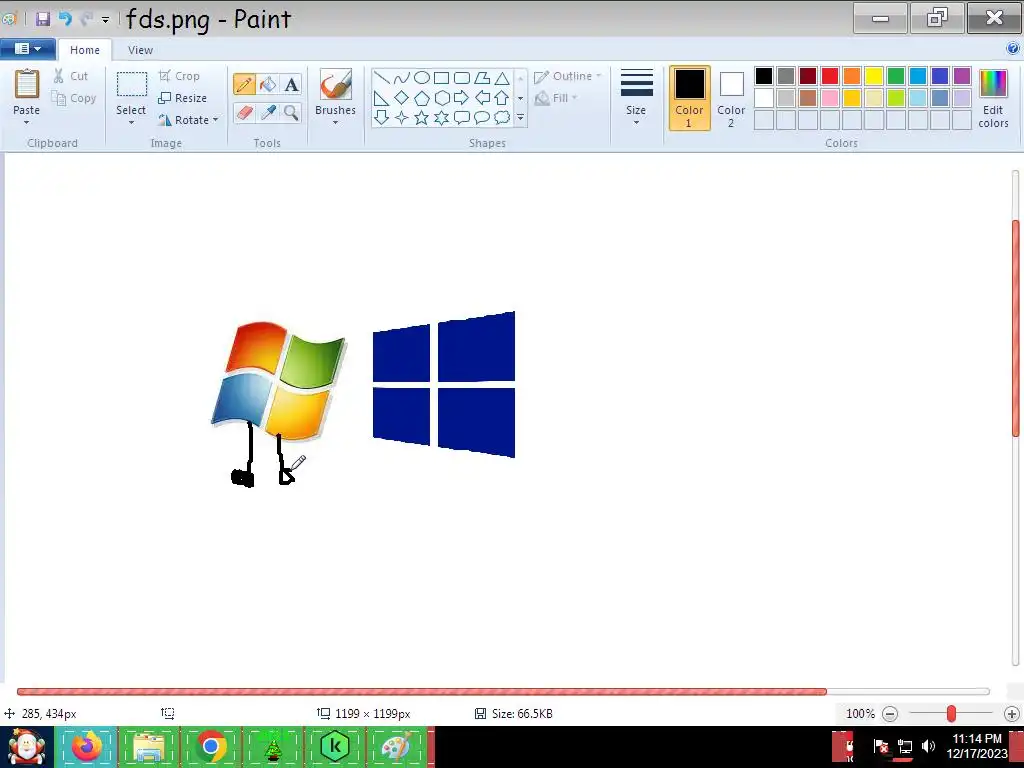Image resolution: width=1024 pixels, height=768 pixels.
Task: Click Cut in Clipboard group
Action: click(x=71, y=76)
